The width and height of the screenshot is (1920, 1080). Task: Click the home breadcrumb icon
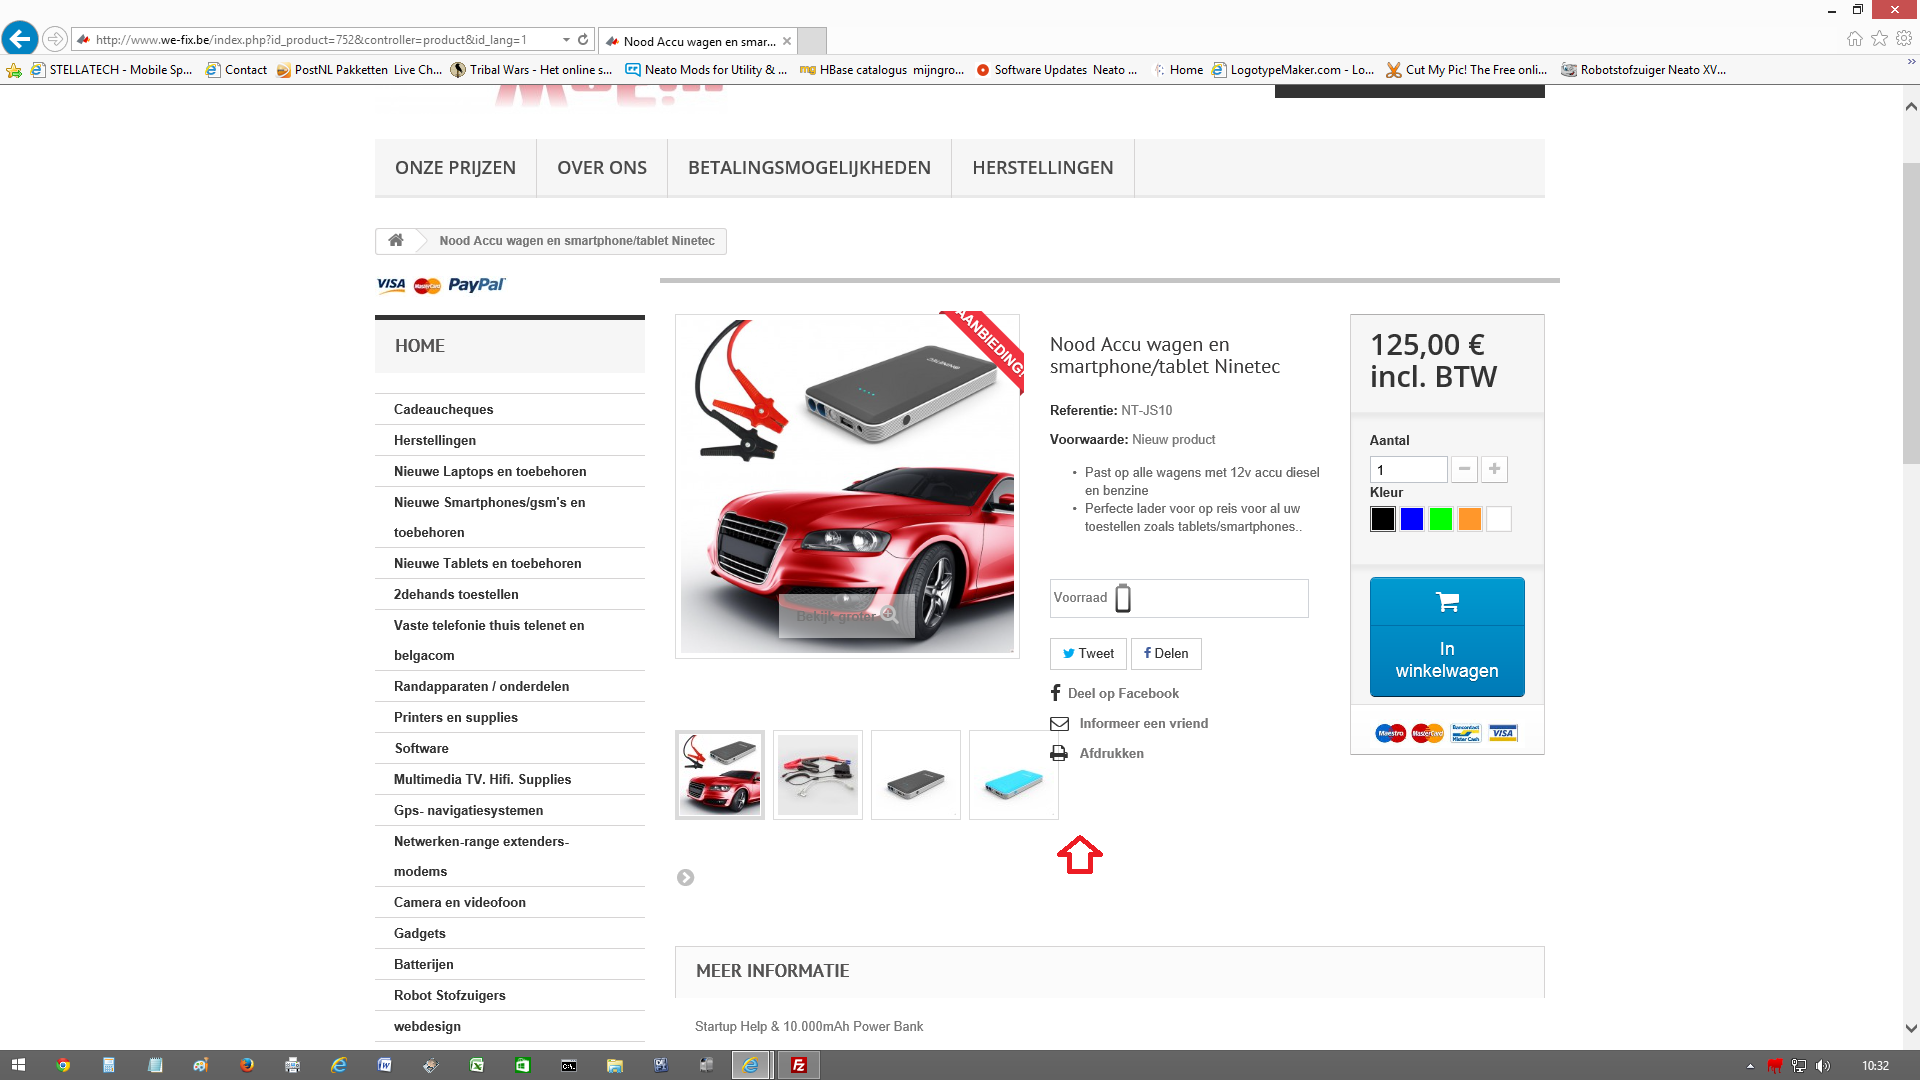[396, 240]
